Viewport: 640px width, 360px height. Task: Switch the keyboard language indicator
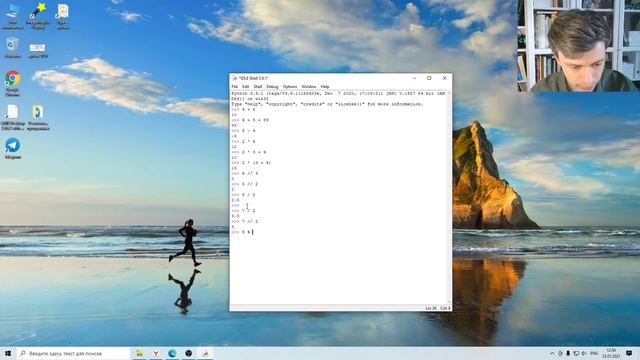click(594, 353)
